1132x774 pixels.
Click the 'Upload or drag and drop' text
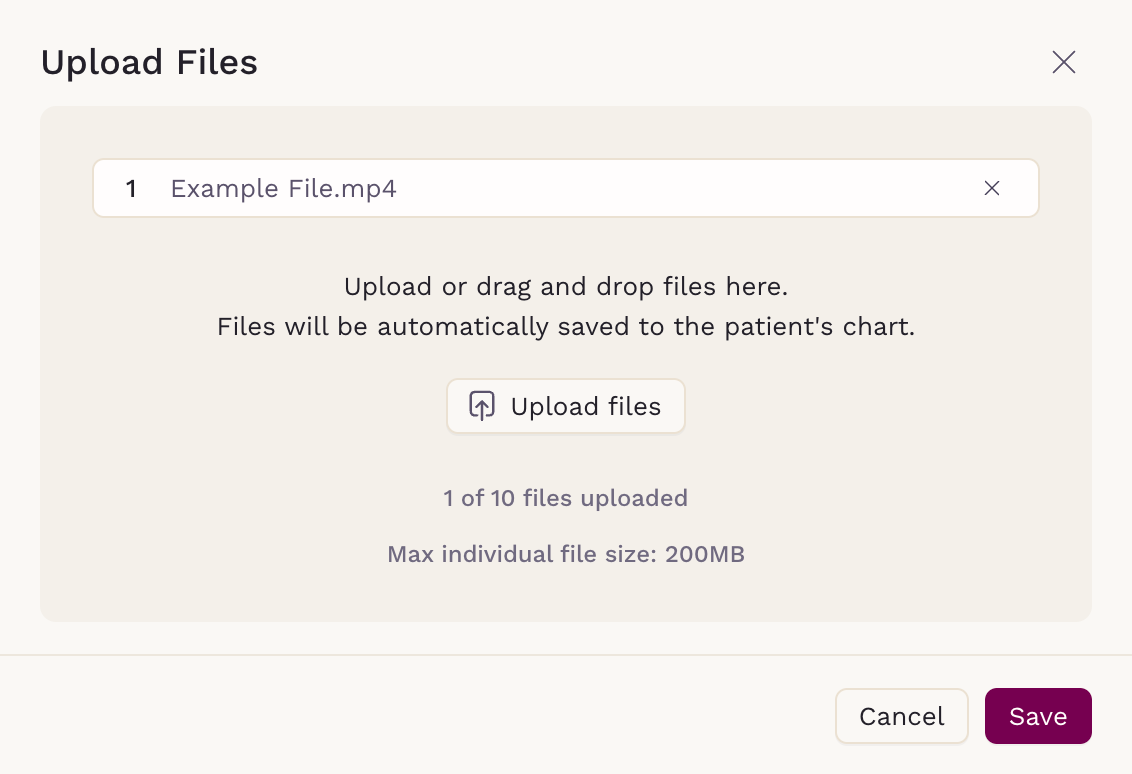coord(566,287)
